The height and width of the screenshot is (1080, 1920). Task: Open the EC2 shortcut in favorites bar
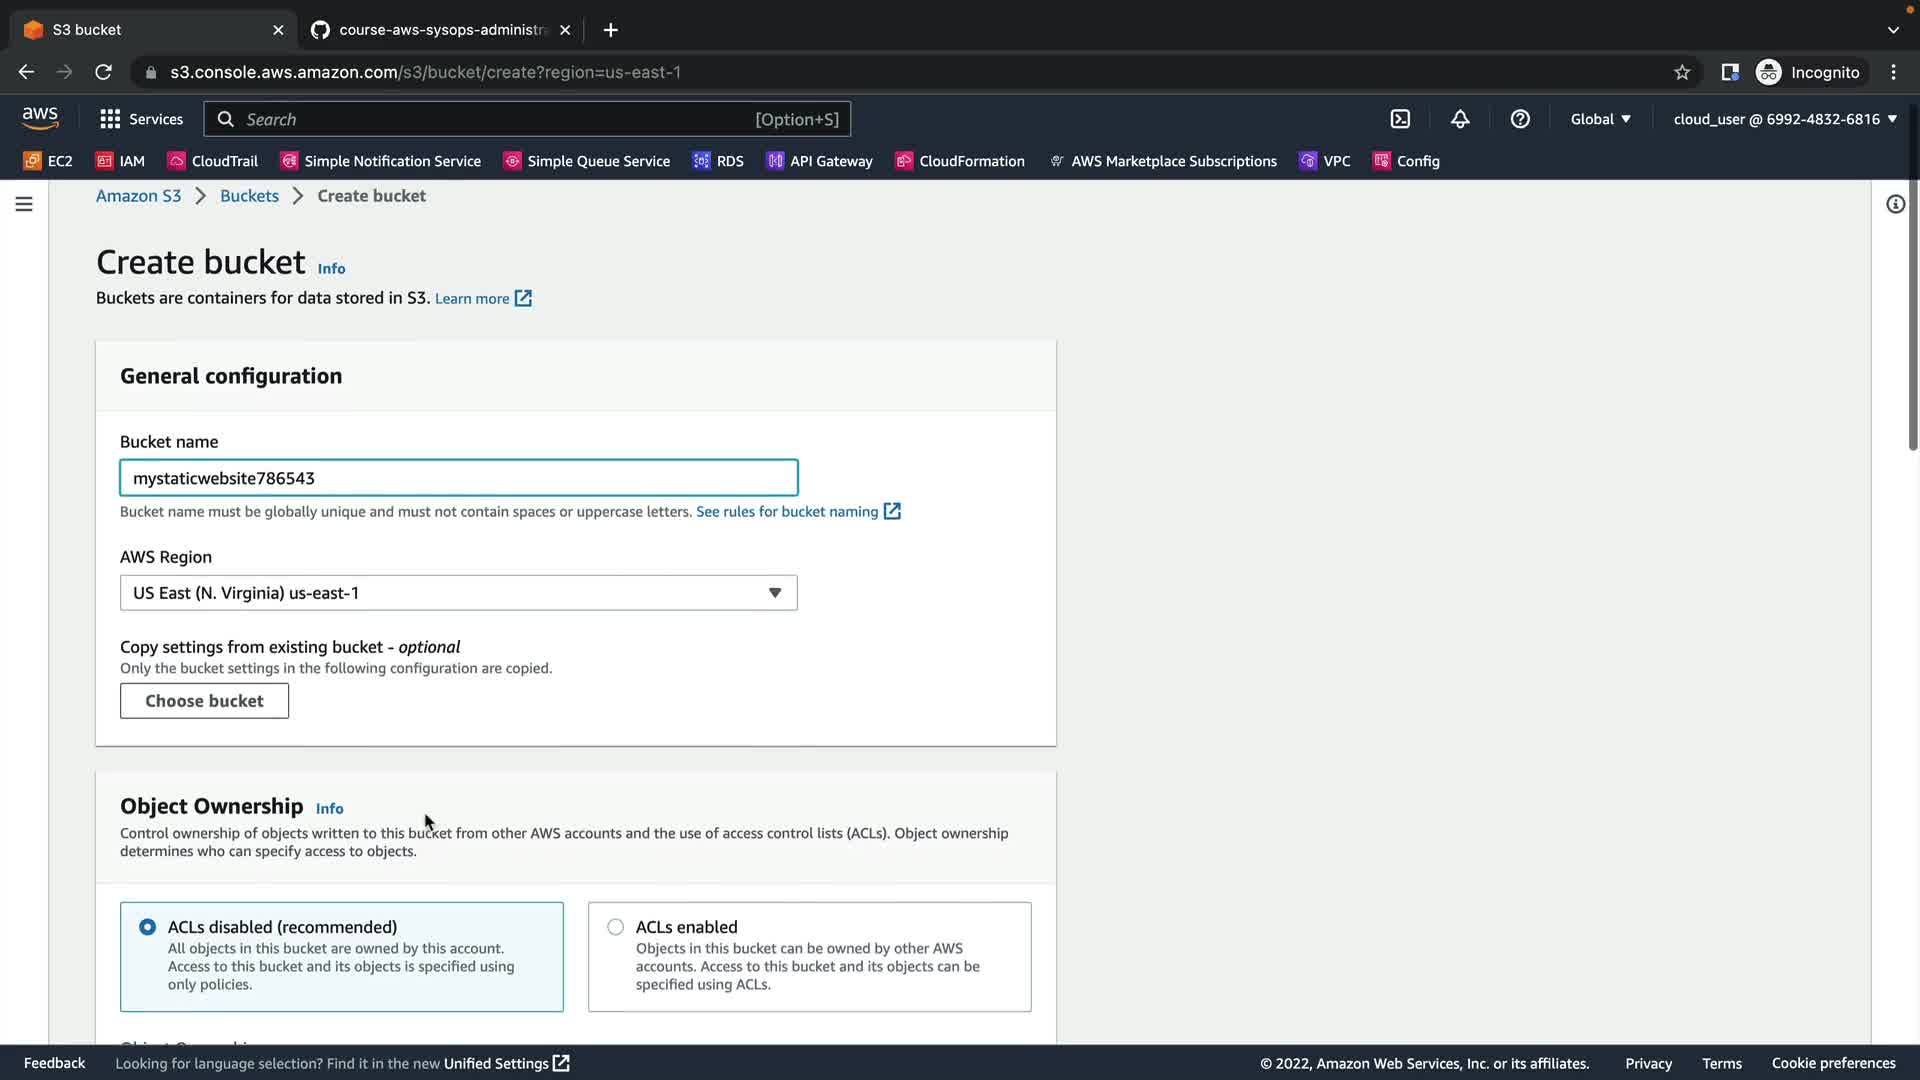pyautogui.click(x=48, y=161)
